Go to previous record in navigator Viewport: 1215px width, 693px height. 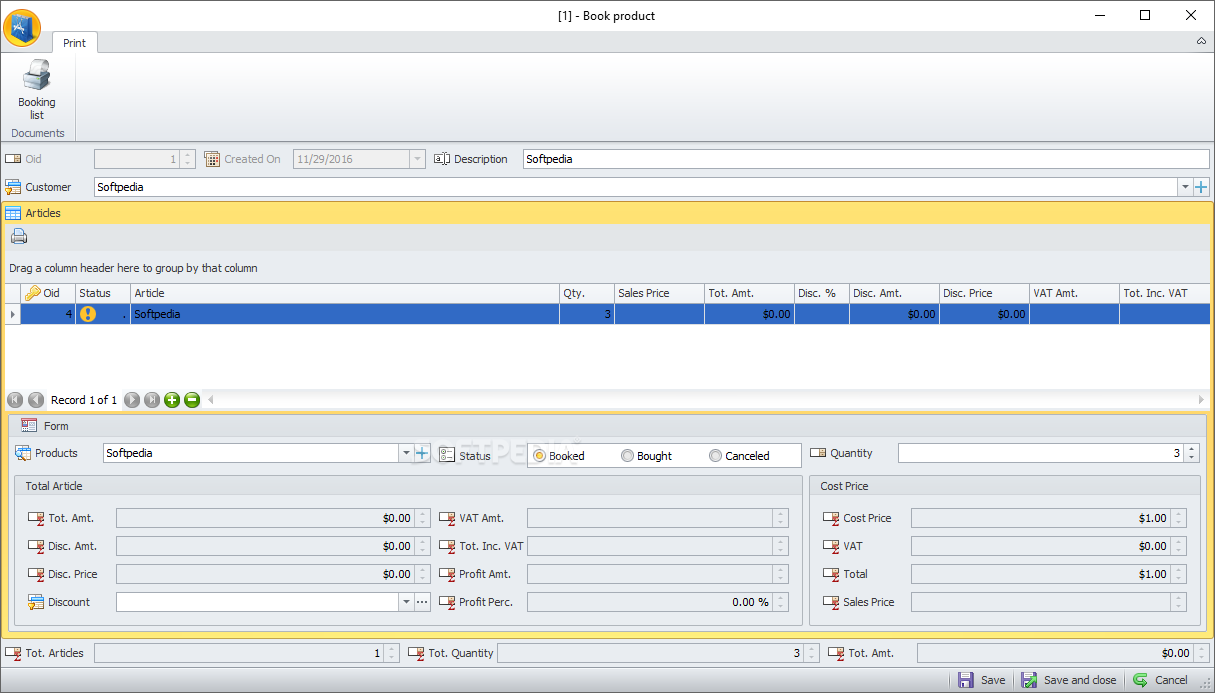[36, 400]
